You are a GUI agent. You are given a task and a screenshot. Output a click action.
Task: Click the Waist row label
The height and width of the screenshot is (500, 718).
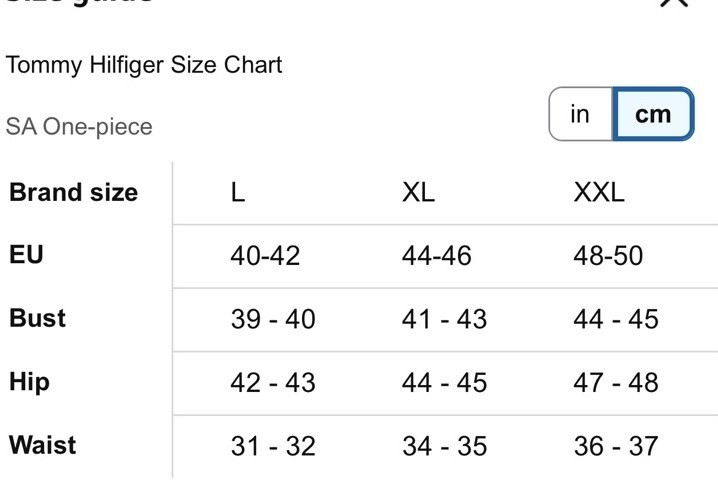pos(43,445)
